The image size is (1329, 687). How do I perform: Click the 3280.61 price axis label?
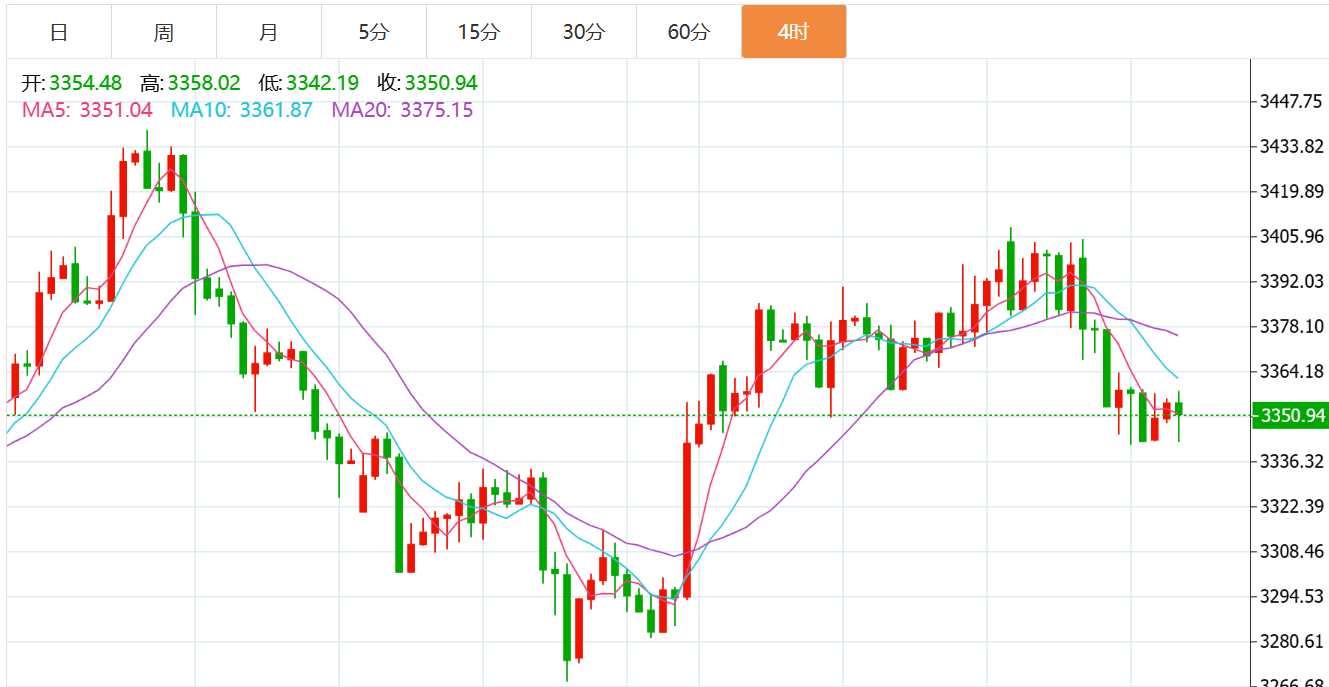[x=1291, y=642]
